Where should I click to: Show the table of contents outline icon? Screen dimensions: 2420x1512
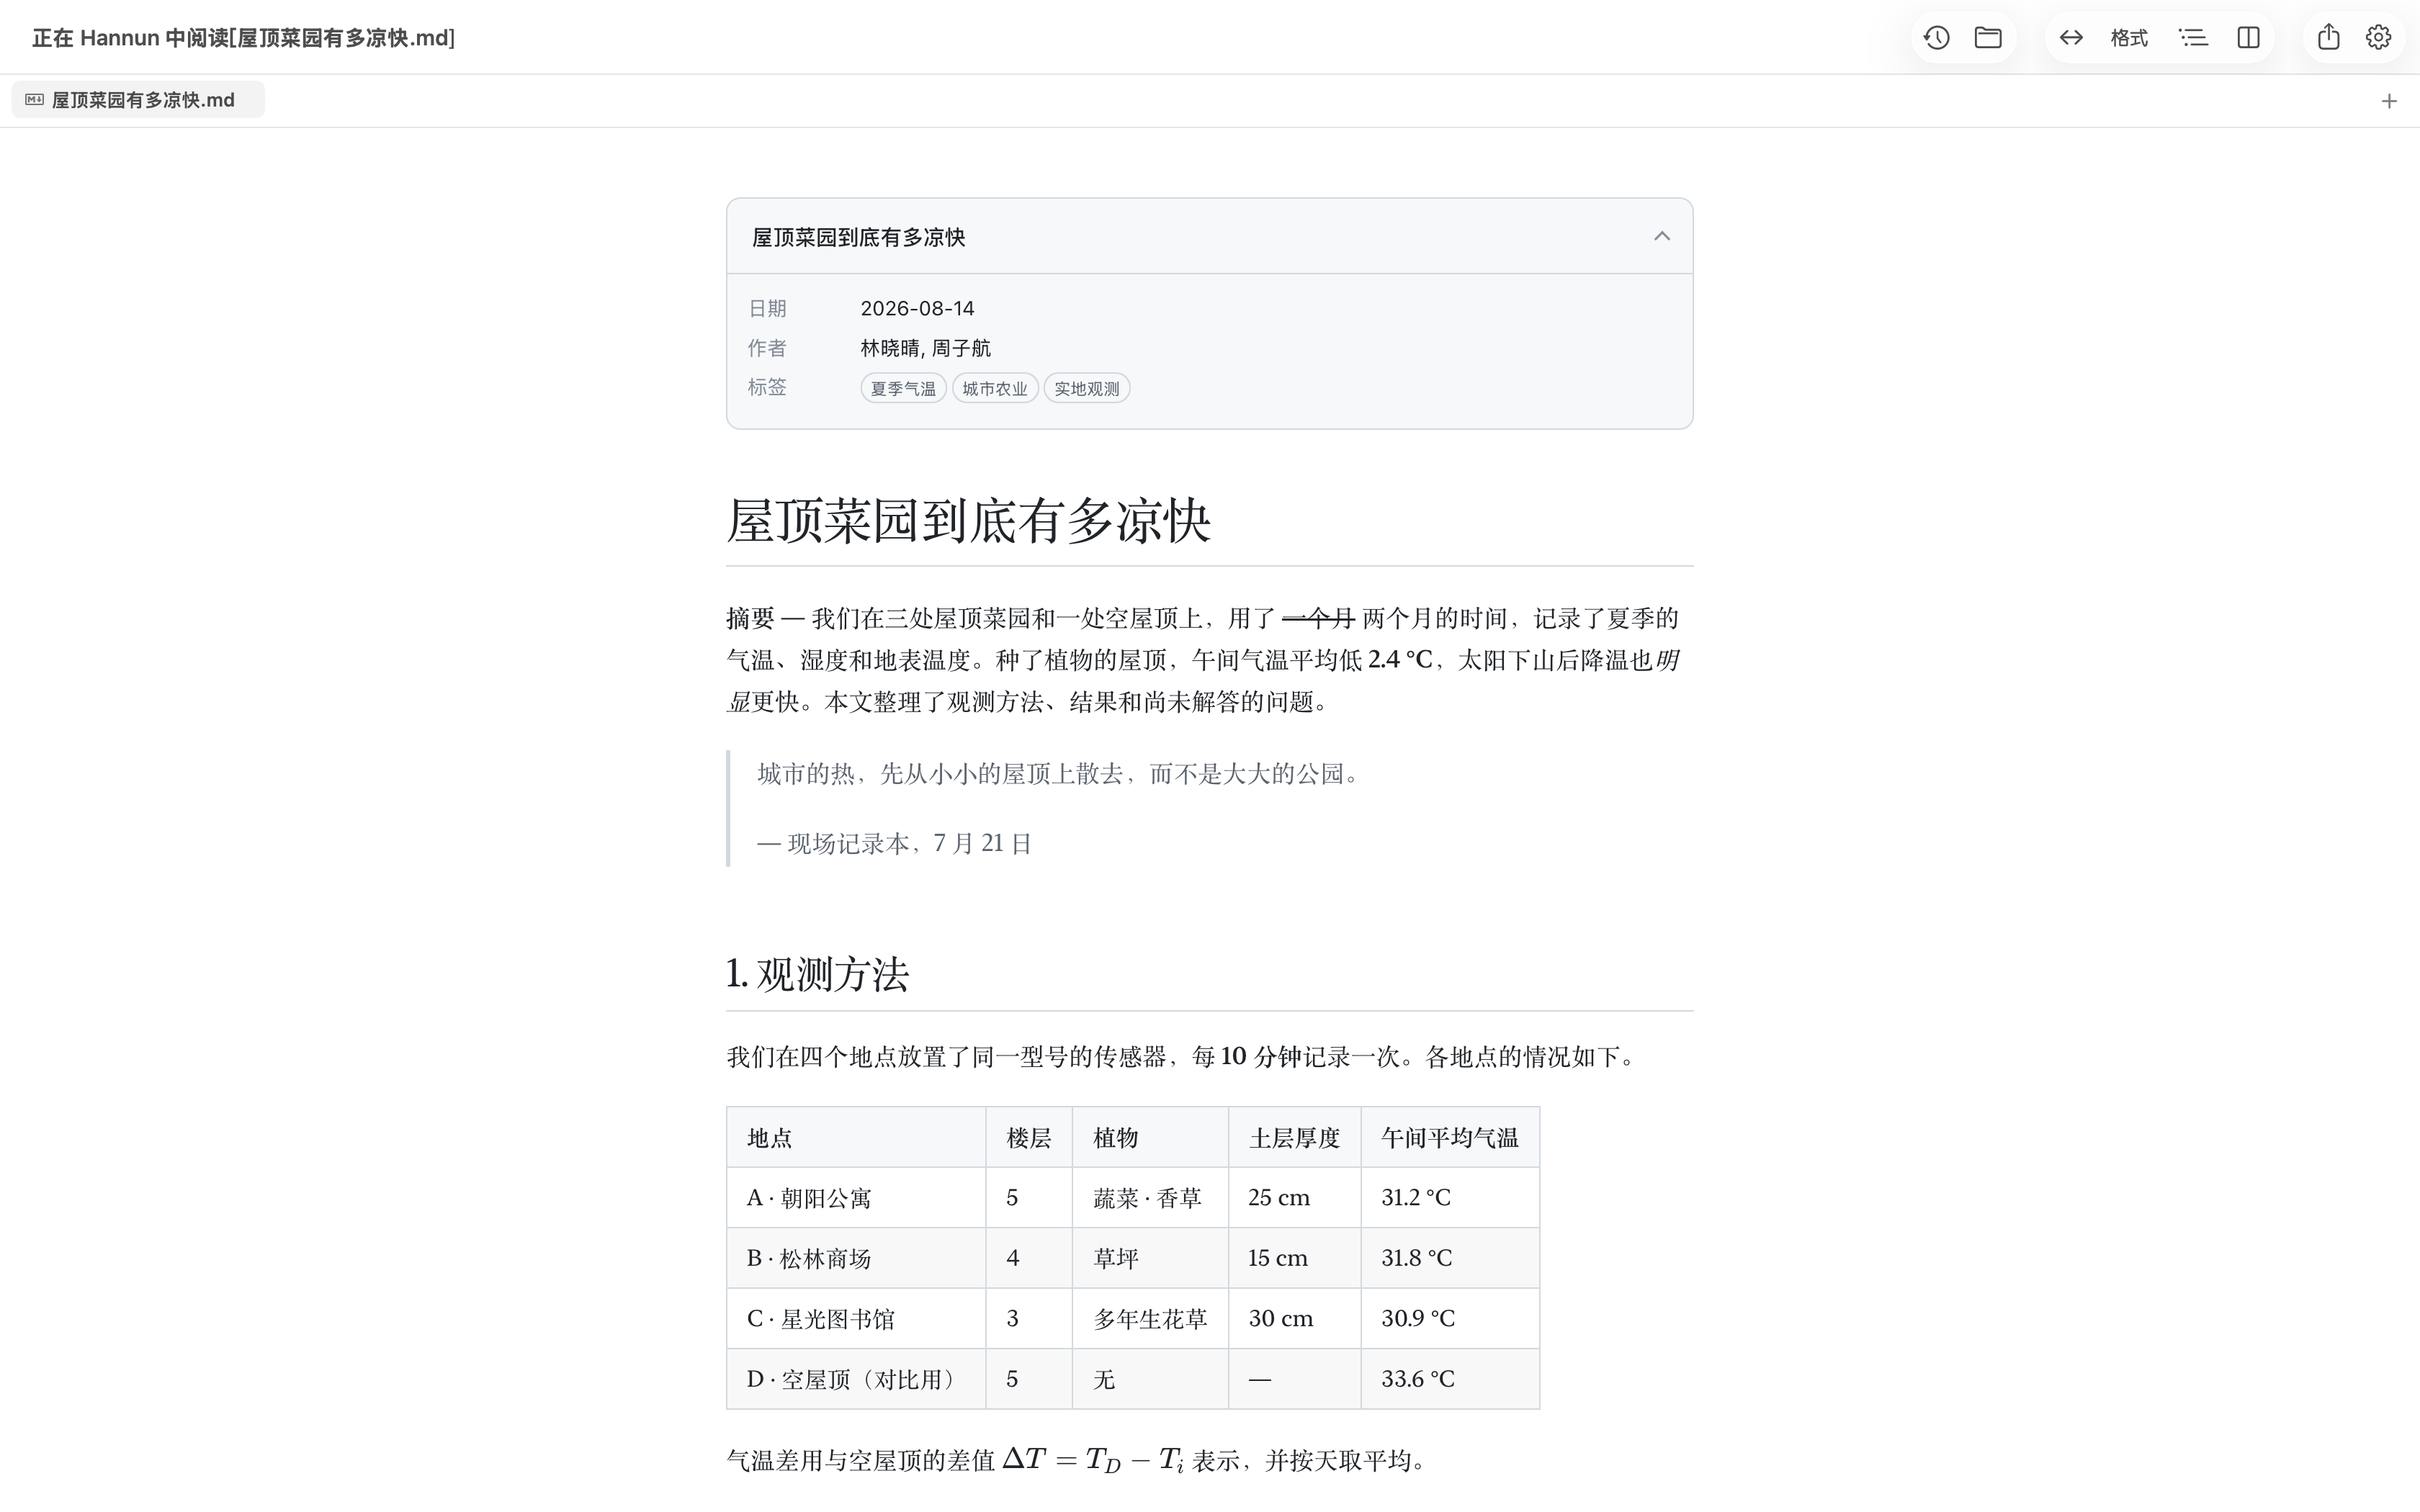pos(2193,38)
